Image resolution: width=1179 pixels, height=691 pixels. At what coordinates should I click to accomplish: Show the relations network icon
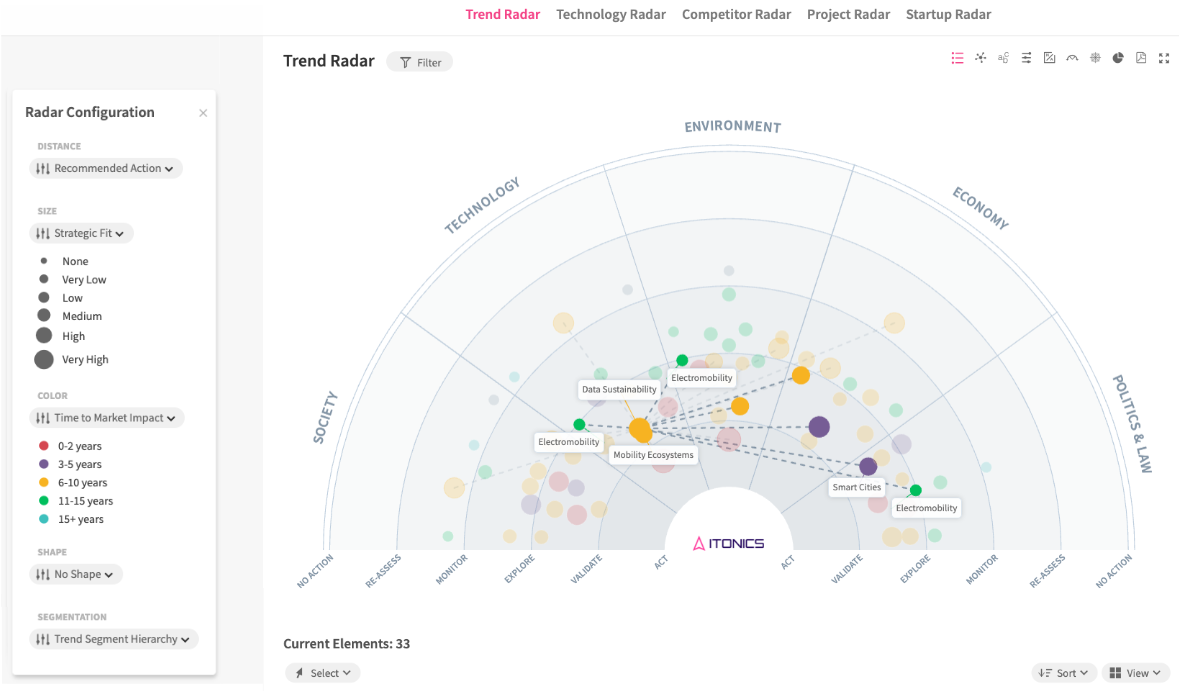click(x=980, y=58)
